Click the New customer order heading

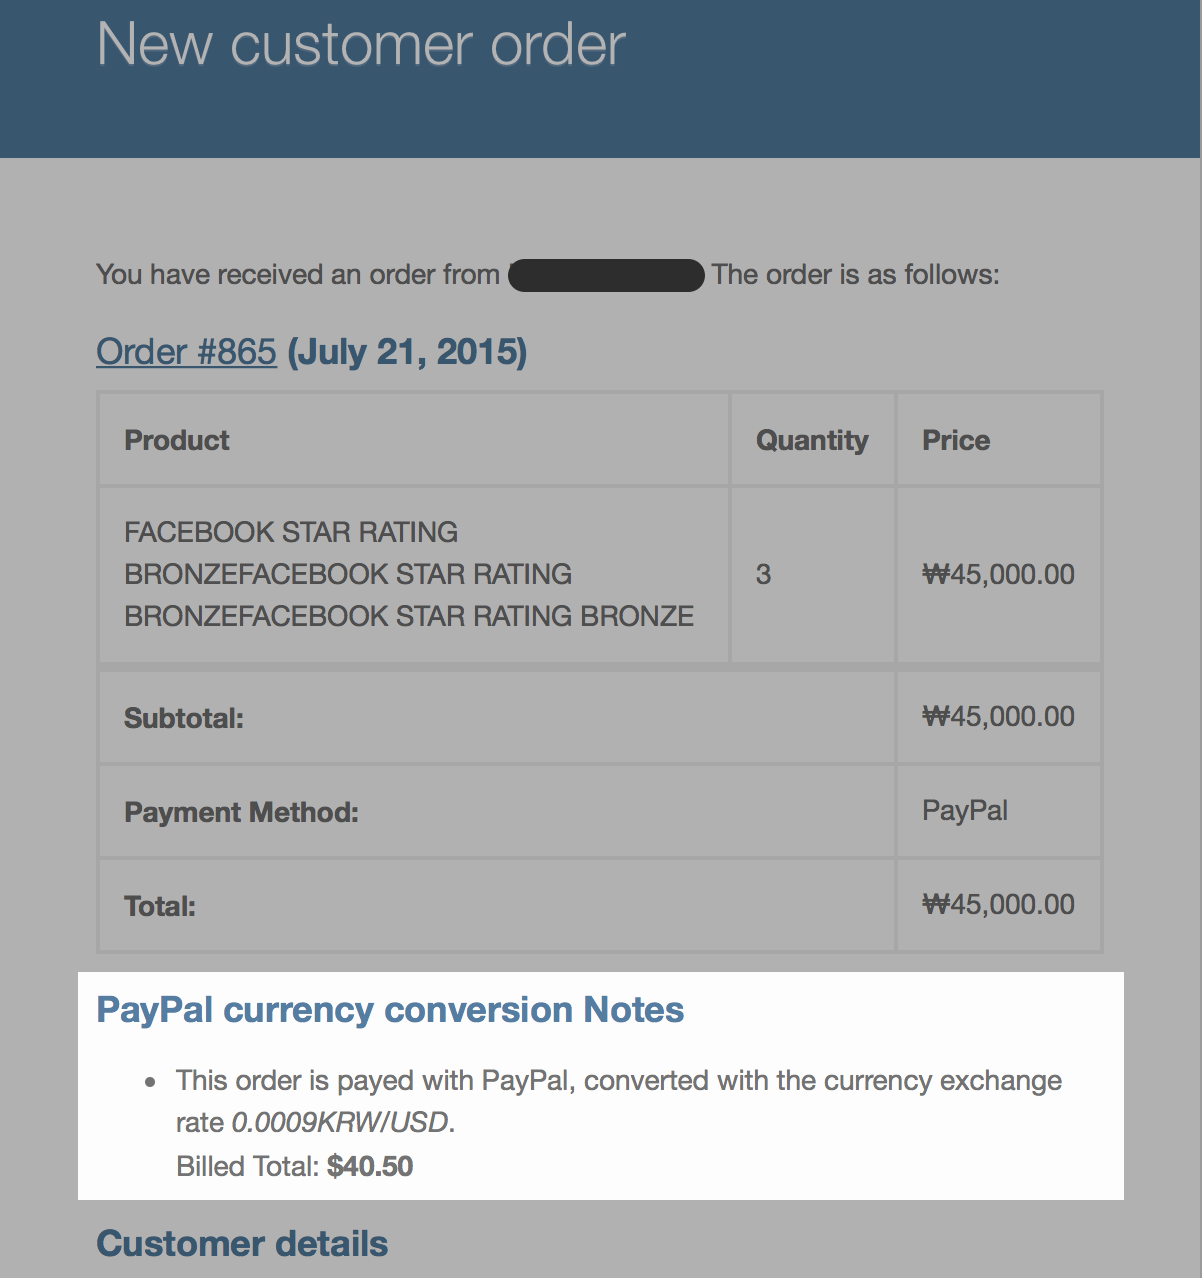pos(361,45)
